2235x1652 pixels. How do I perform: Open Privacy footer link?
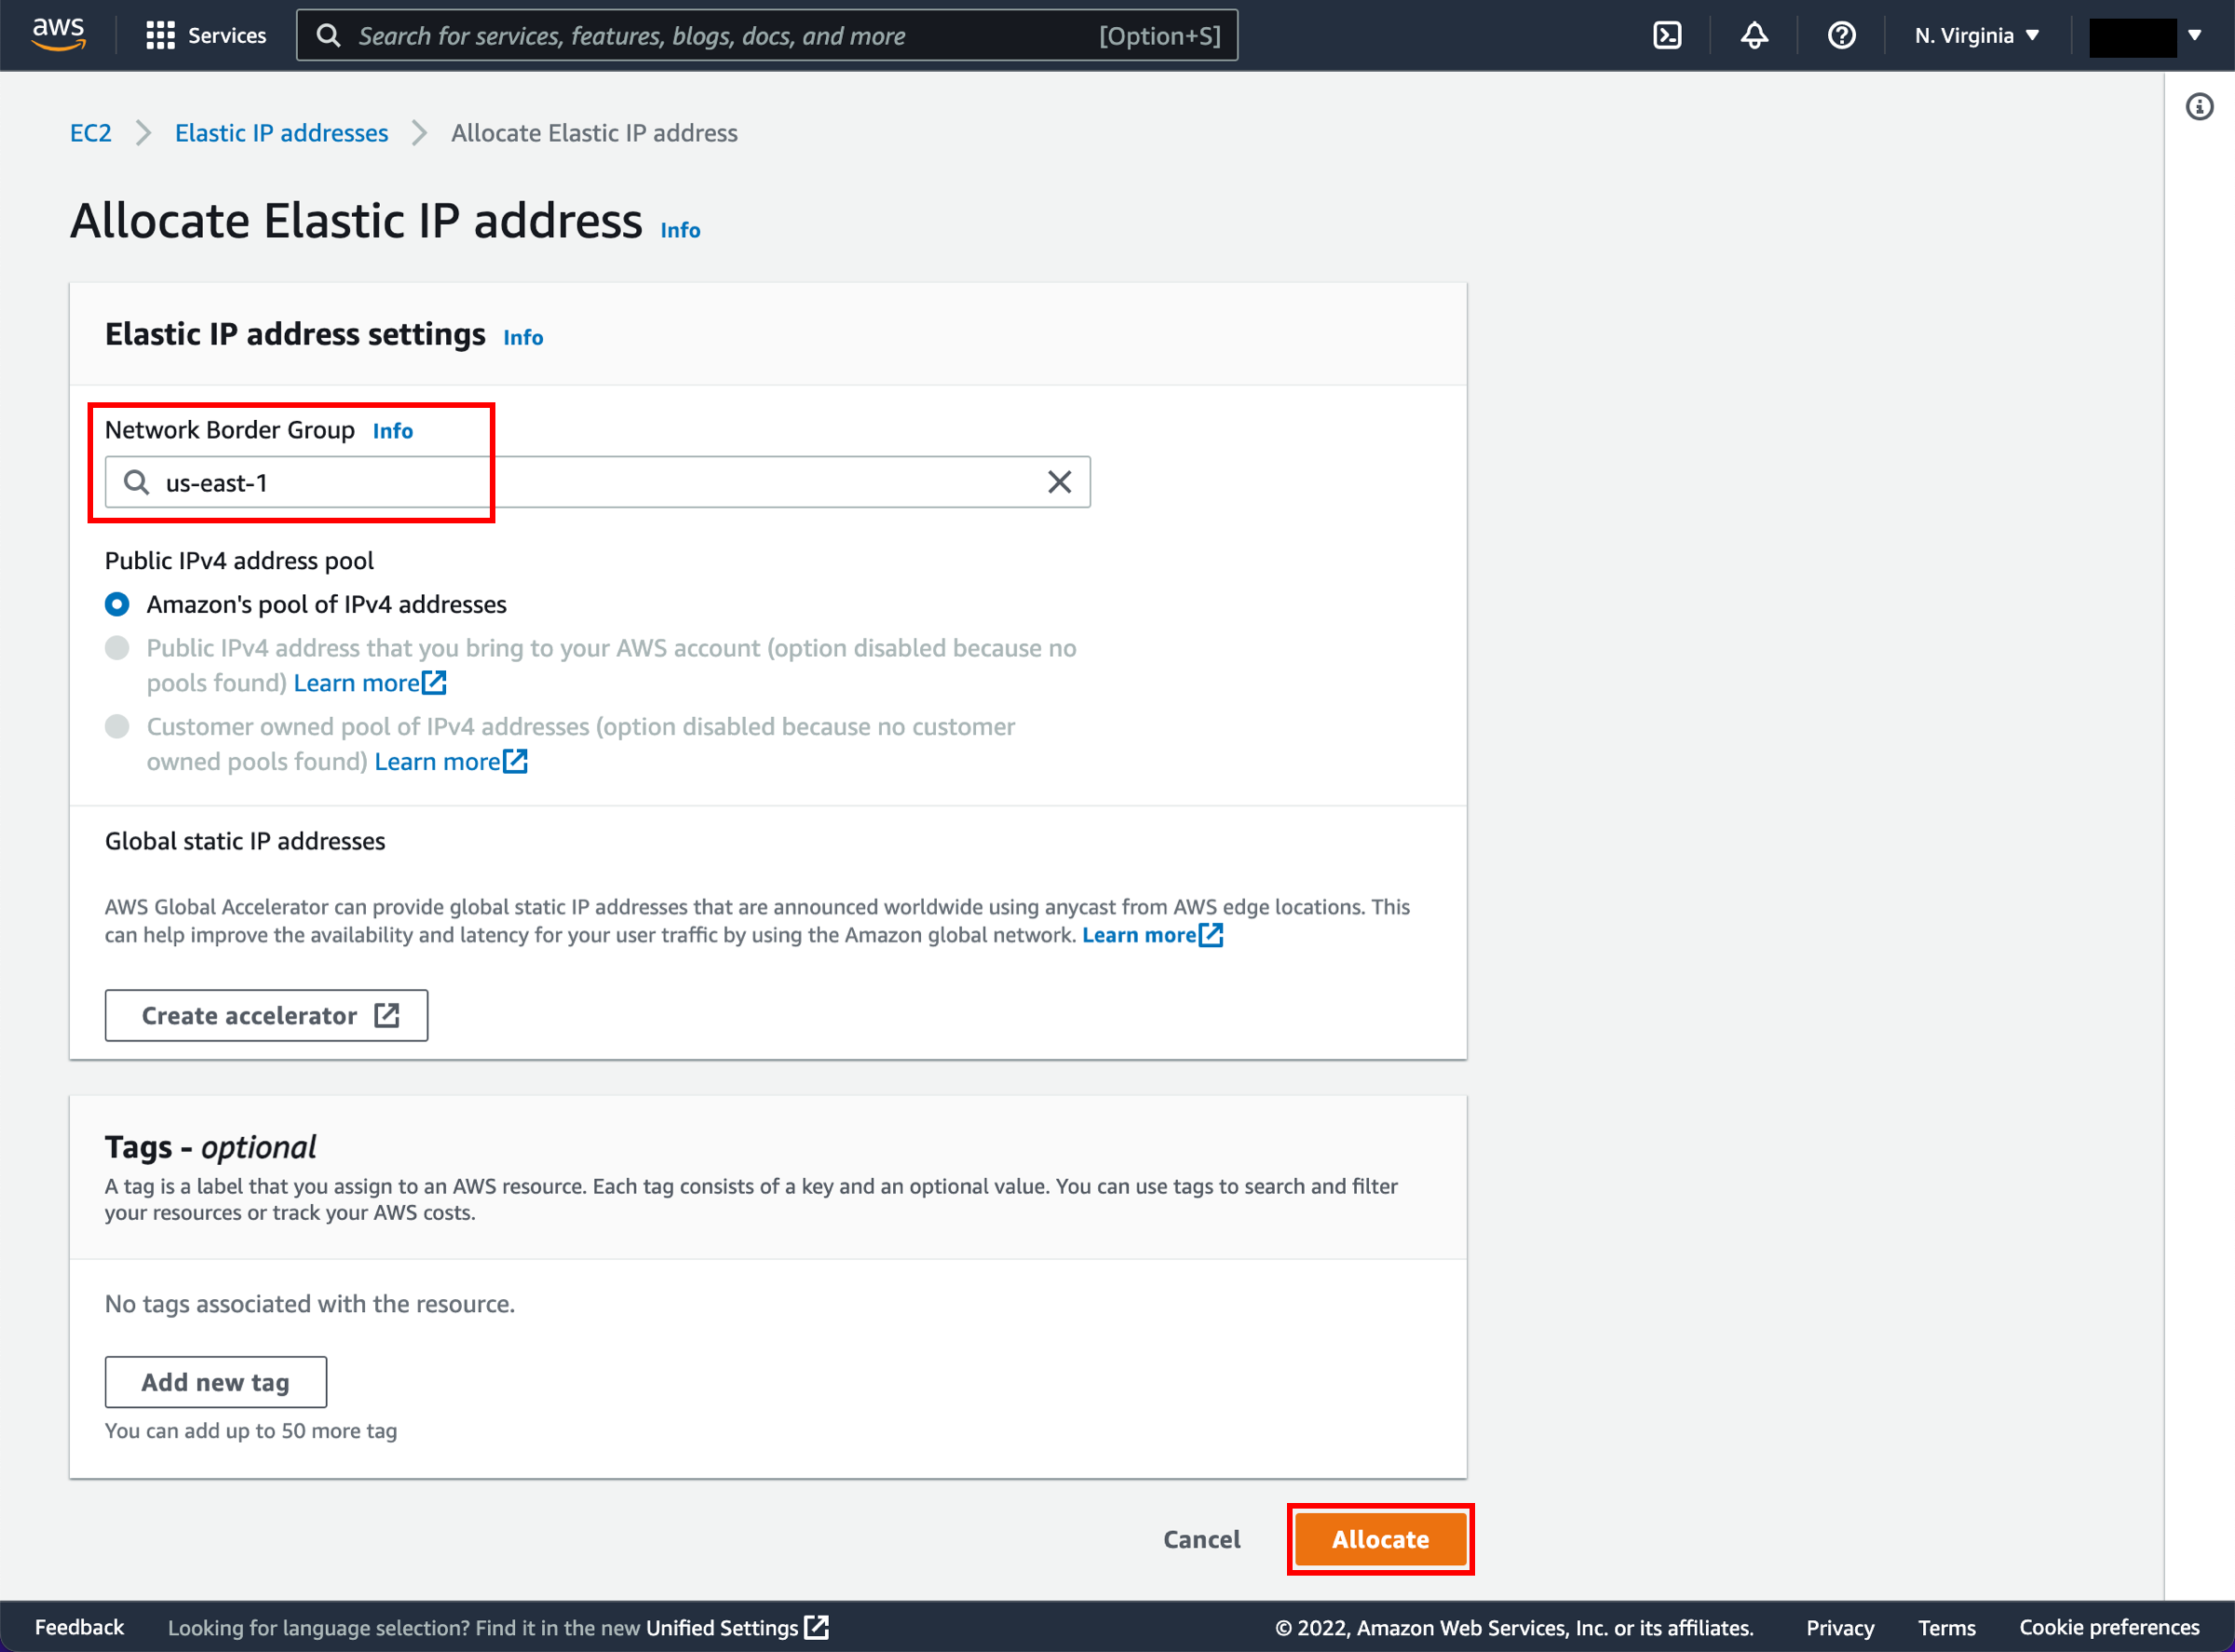click(1840, 1627)
